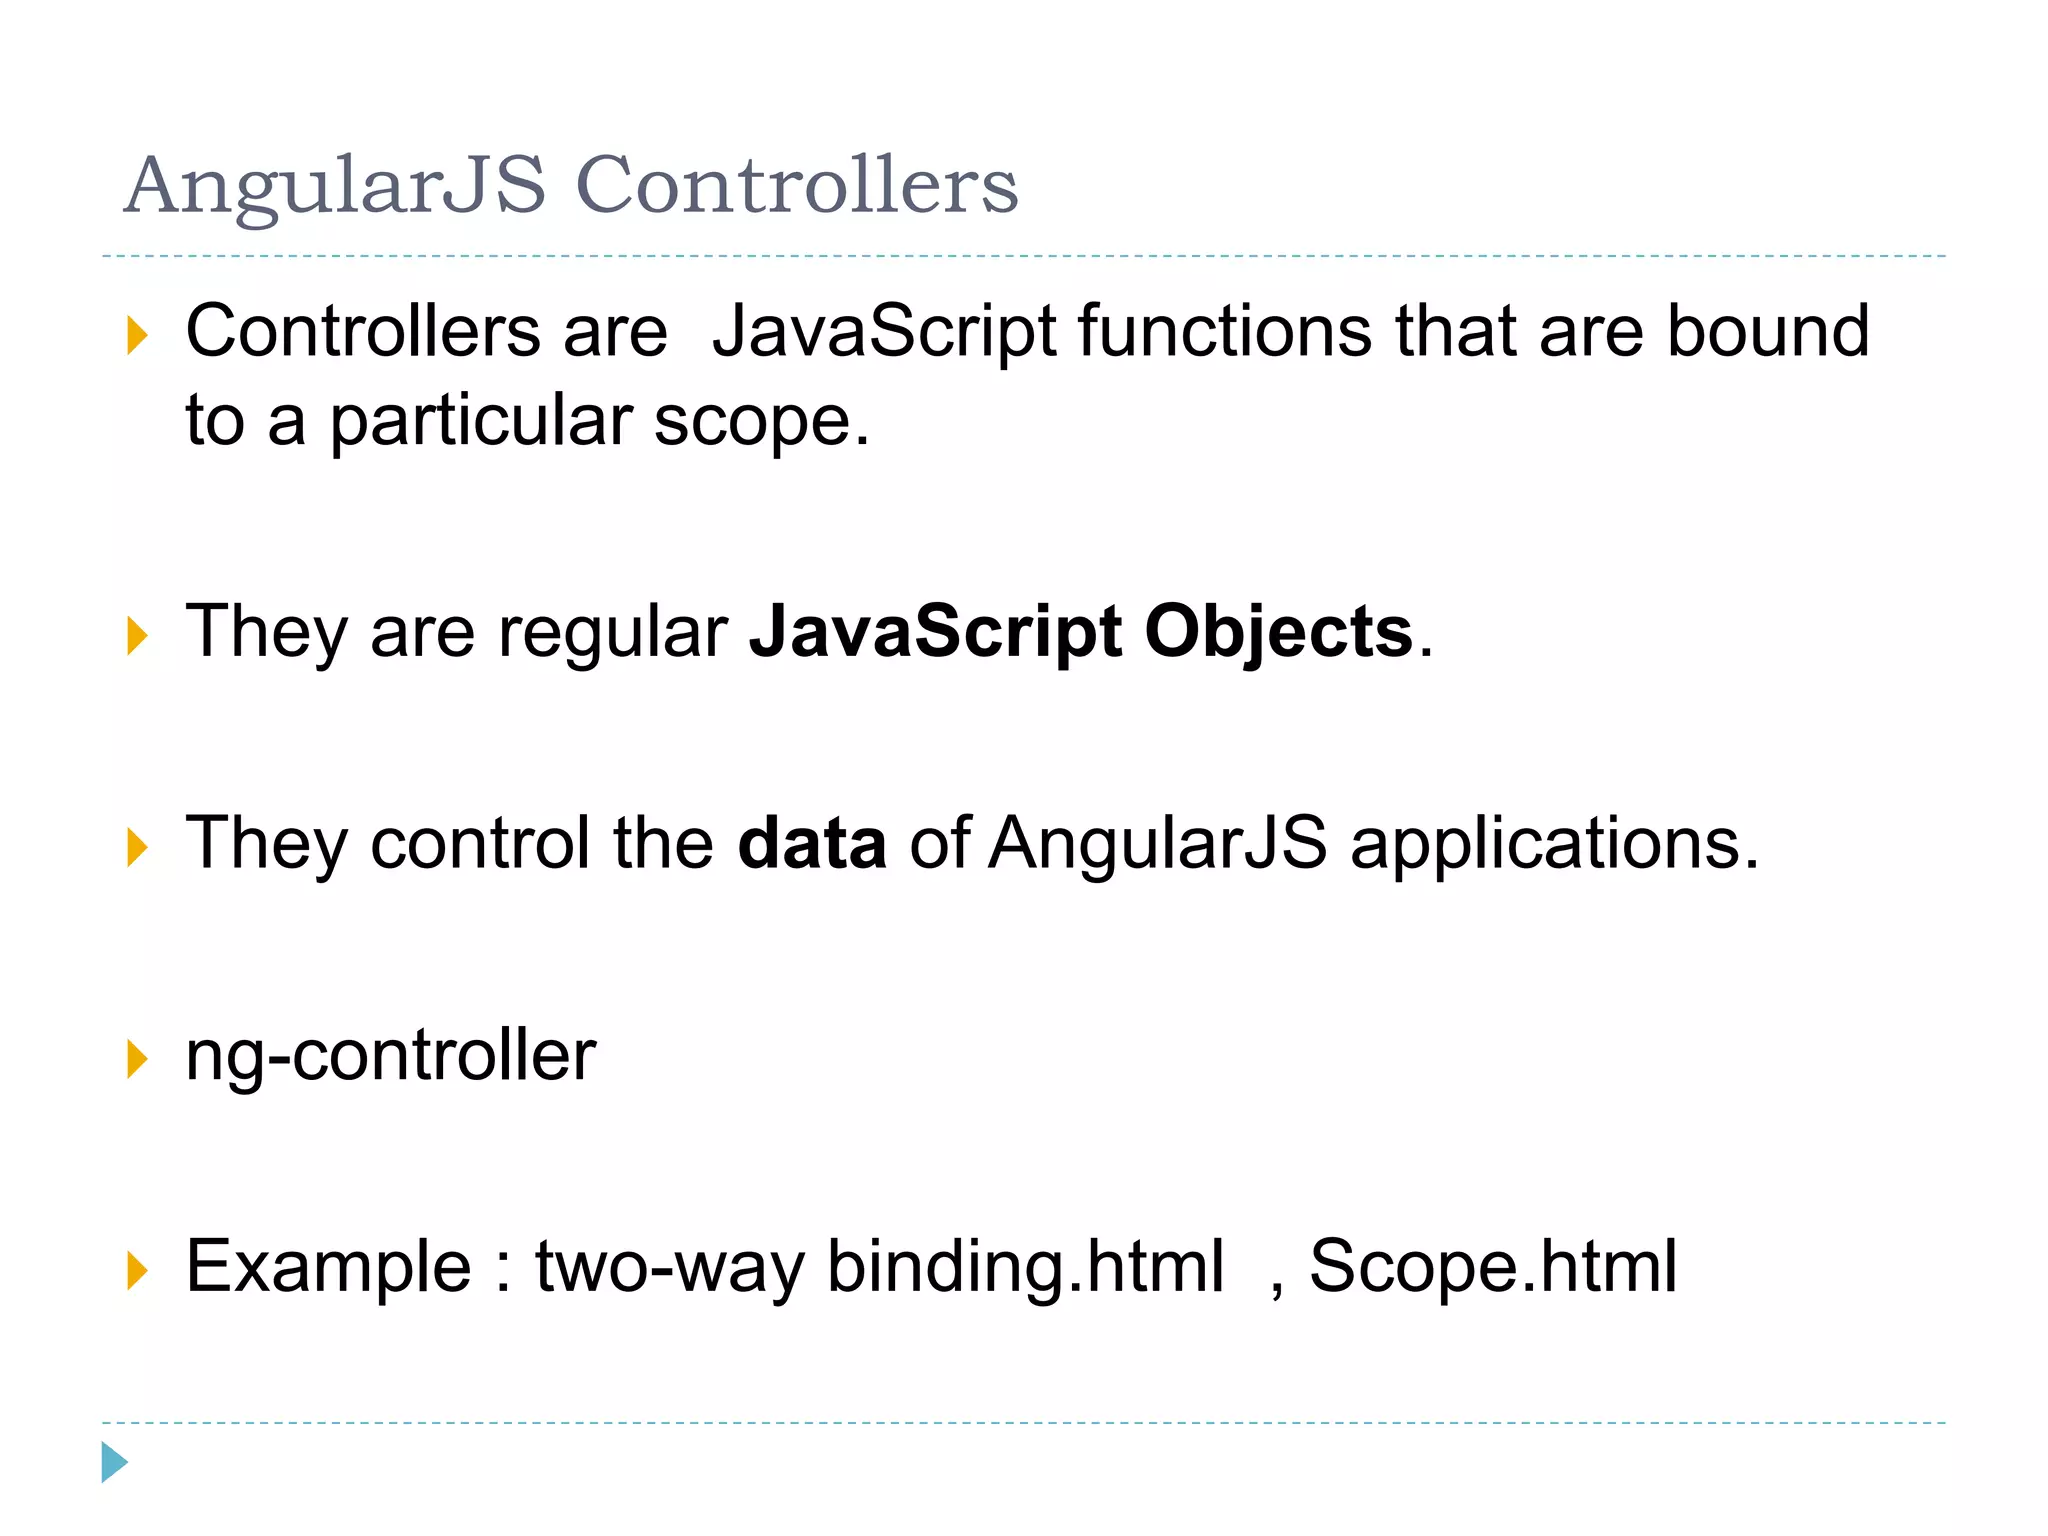Viewport: 2048px width, 1536px height.
Task: Click the orange bullet beside 'They are regular'
Action: click(x=138, y=636)
